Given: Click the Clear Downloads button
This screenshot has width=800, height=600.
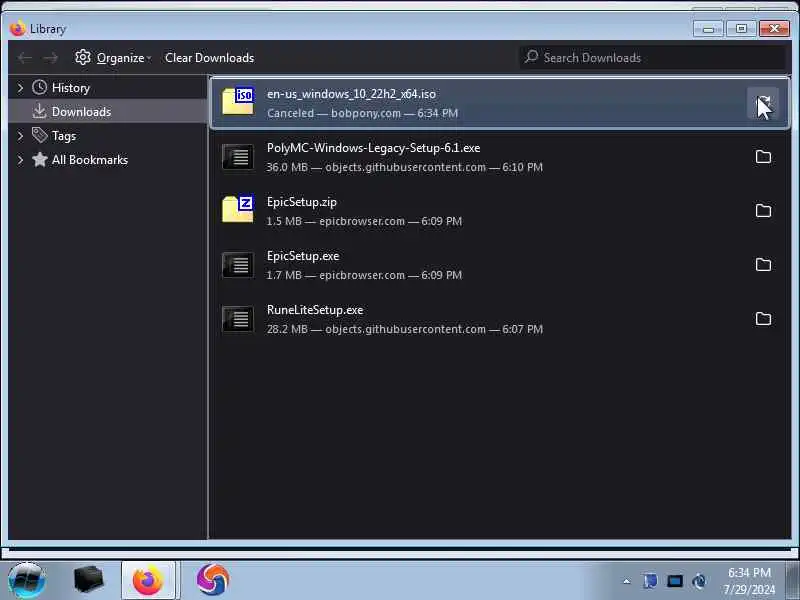Looking at the screenshot, I should pos(209,58).
